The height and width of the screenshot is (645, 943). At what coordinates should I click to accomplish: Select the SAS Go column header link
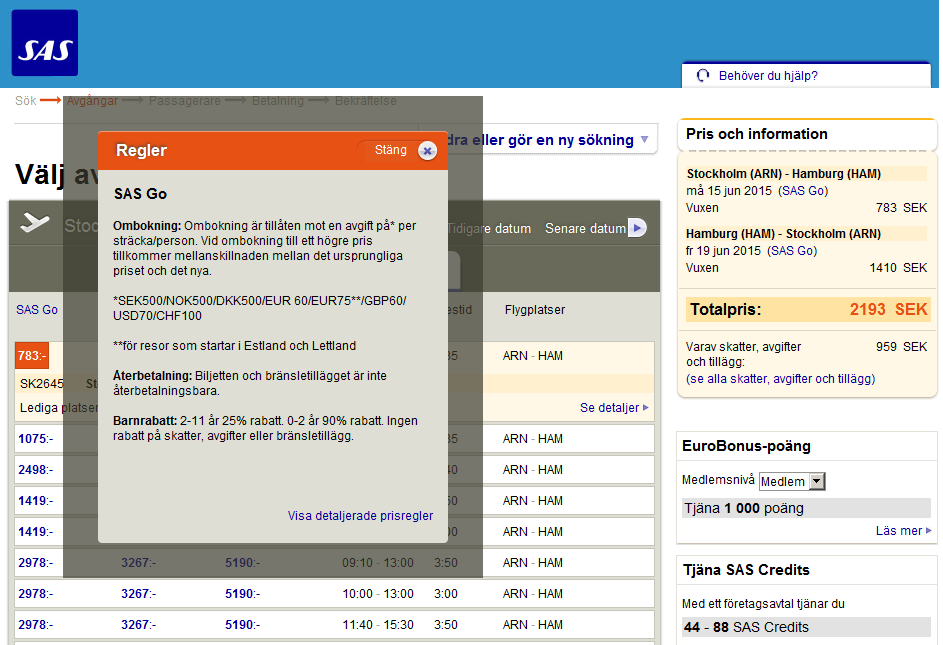37,309
